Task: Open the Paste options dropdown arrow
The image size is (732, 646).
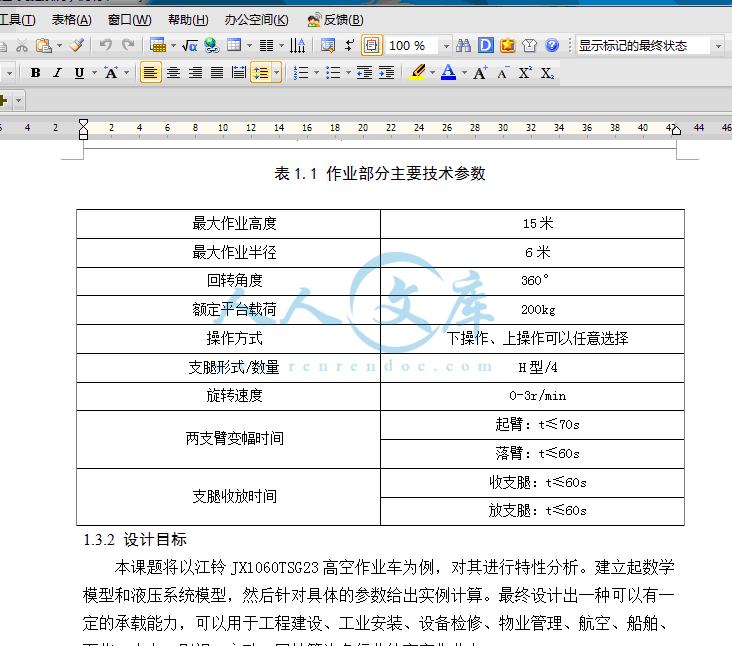Action: pos(59,46)
